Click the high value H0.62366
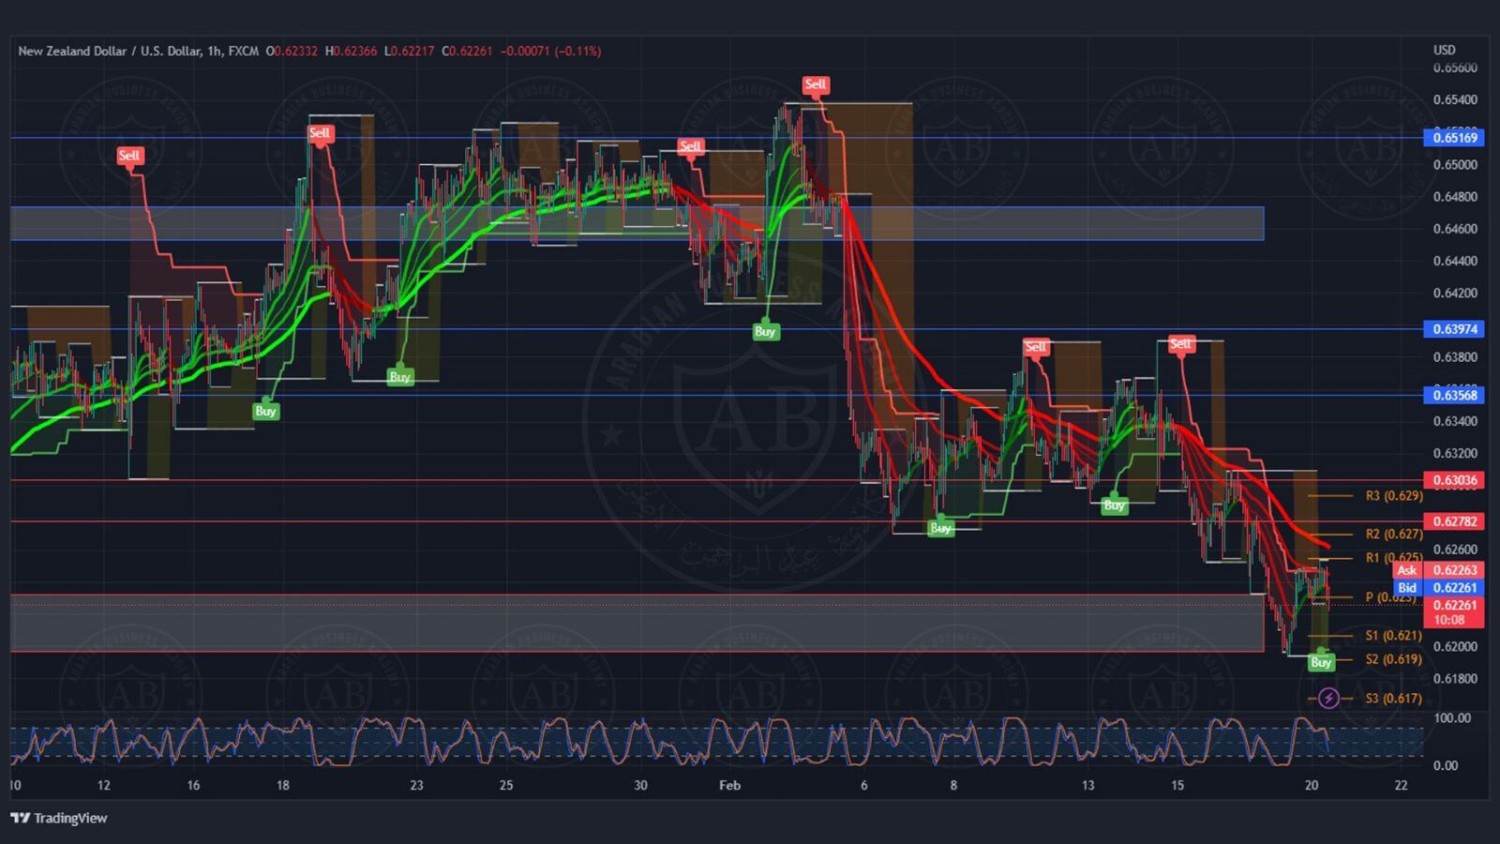The image size is (1500, 844). coord(351,51)
